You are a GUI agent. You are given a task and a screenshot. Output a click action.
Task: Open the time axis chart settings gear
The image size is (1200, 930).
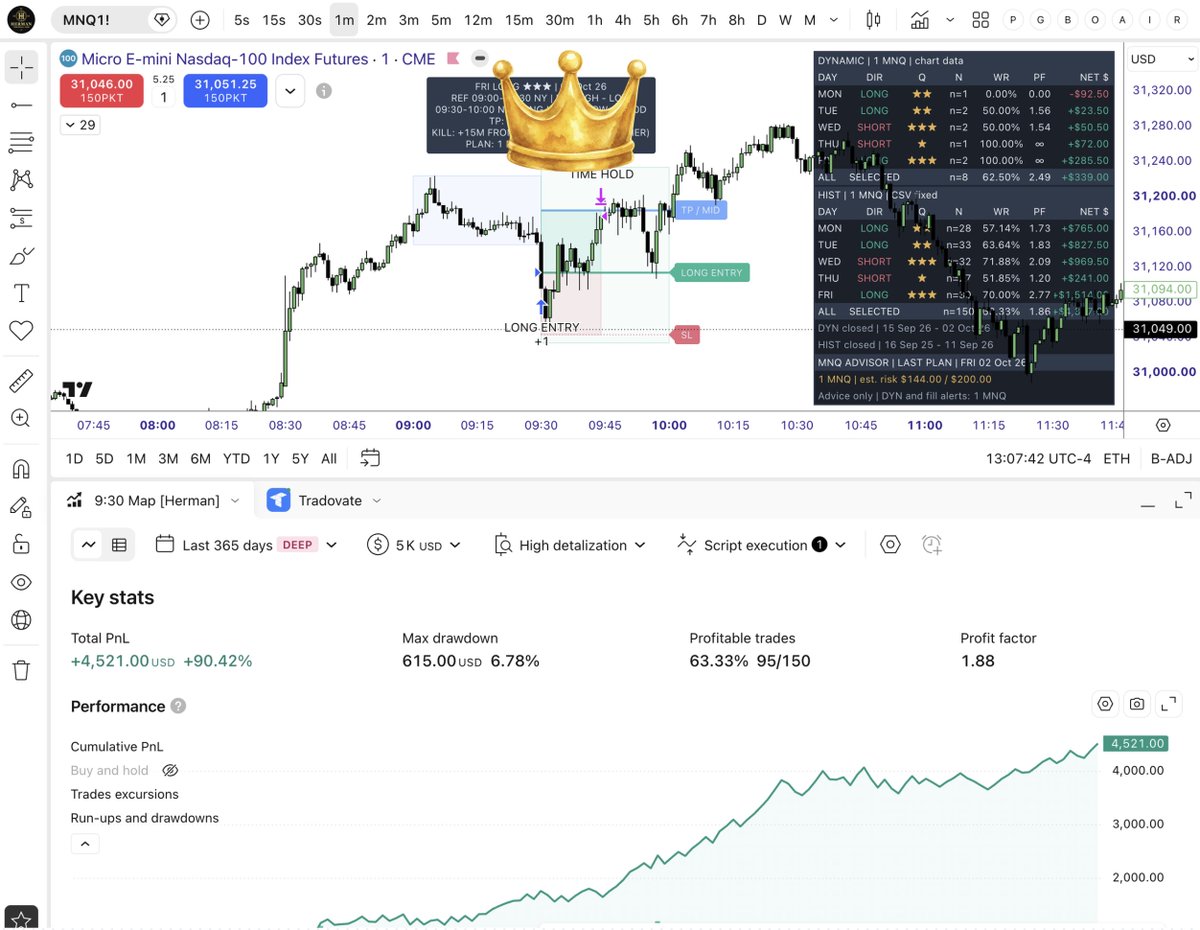pyautogui.click(x=1162, y=425)
